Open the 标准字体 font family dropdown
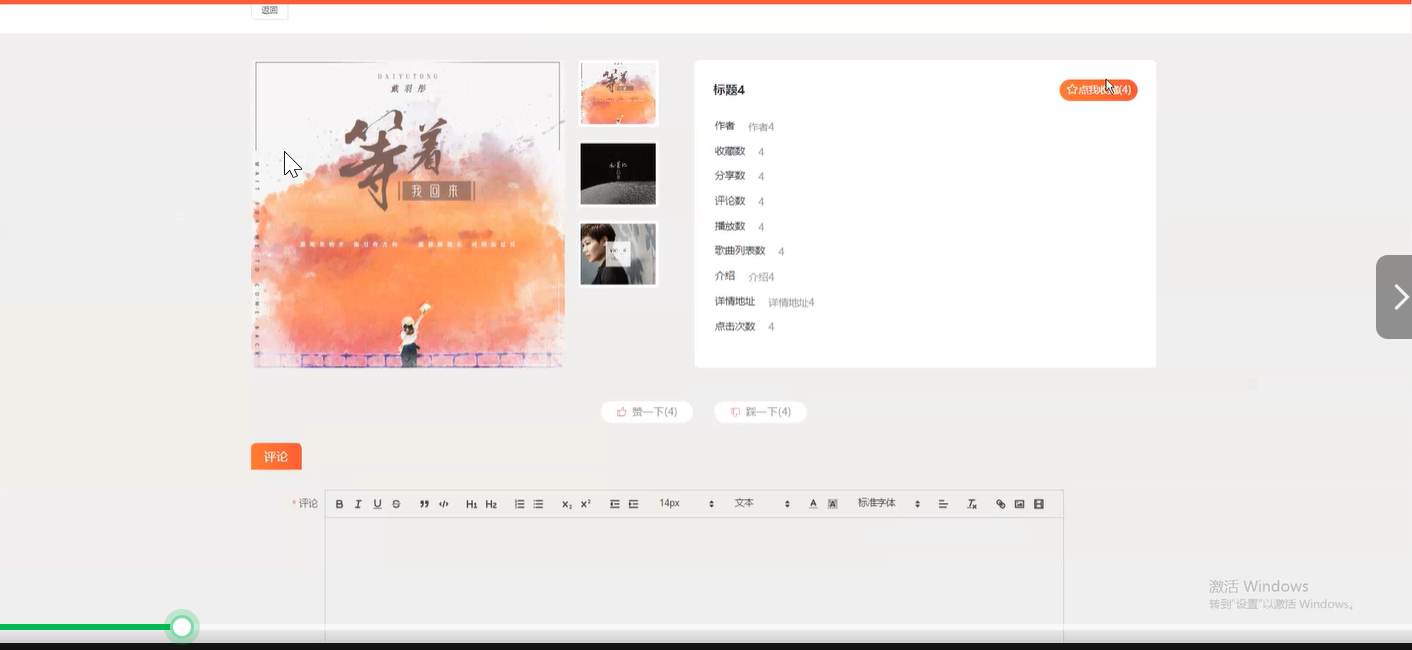Screen dimensions: 1412x650 889,504
